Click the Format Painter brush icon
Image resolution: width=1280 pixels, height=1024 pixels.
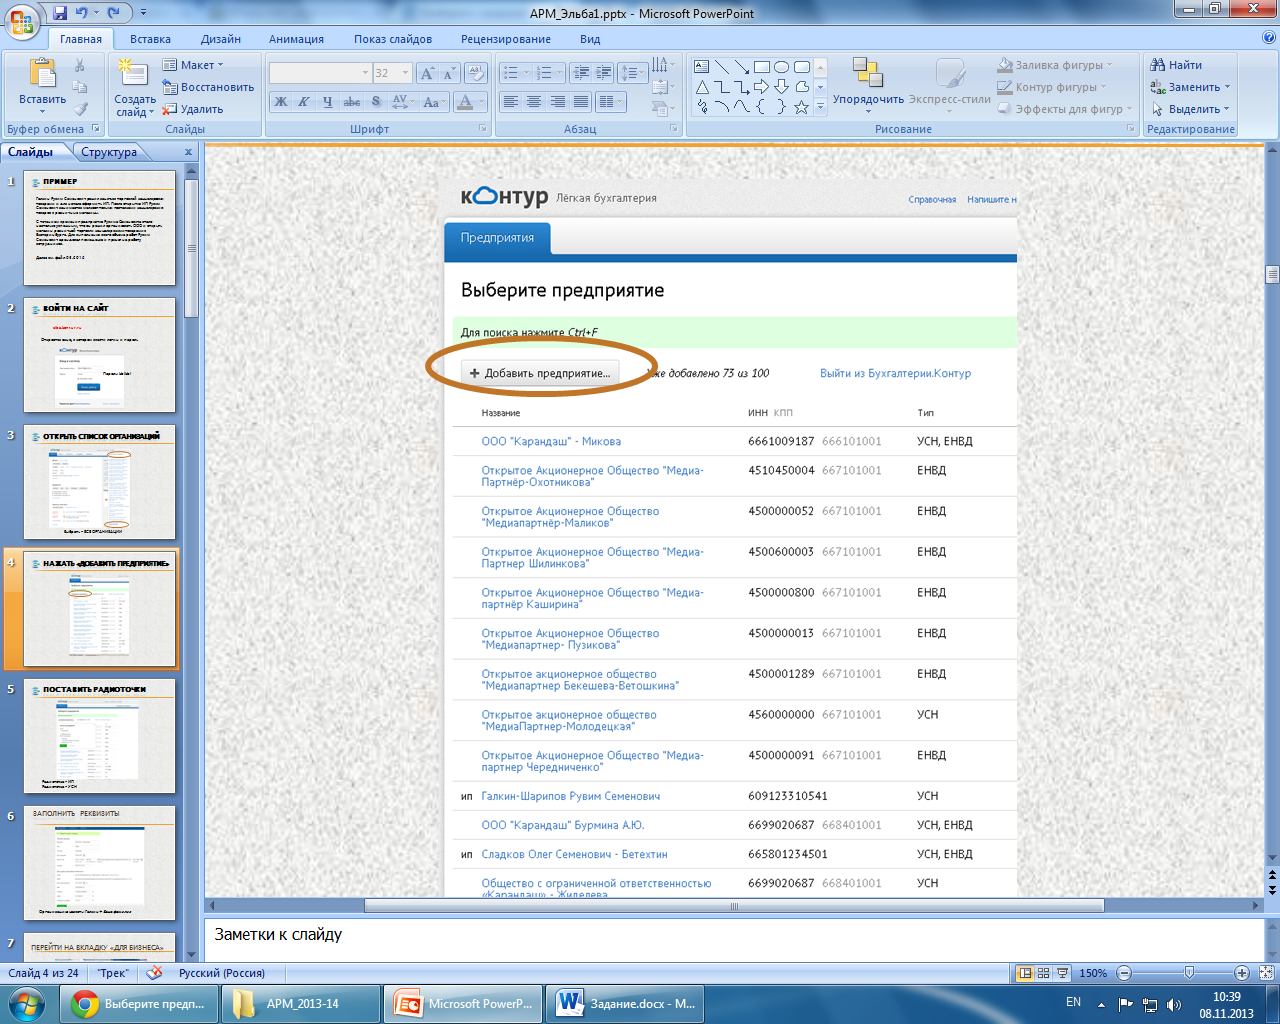[x=81, y=109]
